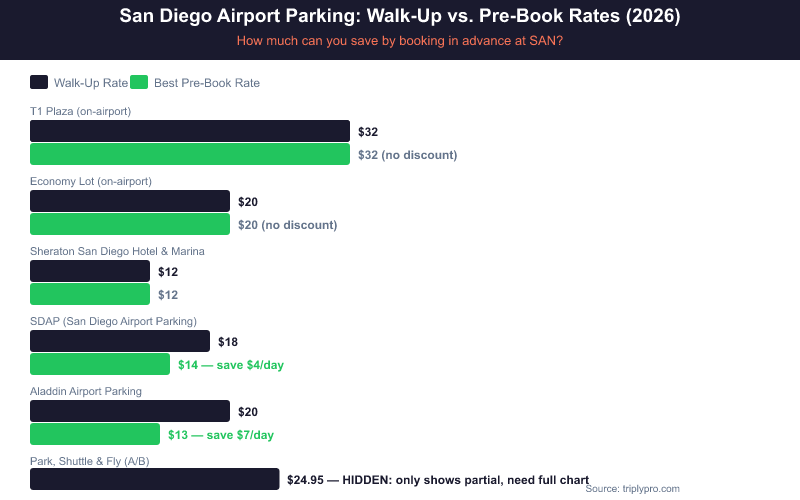The height and width of the screenshot is (500, 800).
Task: Click the T1 Plaza green pre-book bar
Action: coord(190,154)
